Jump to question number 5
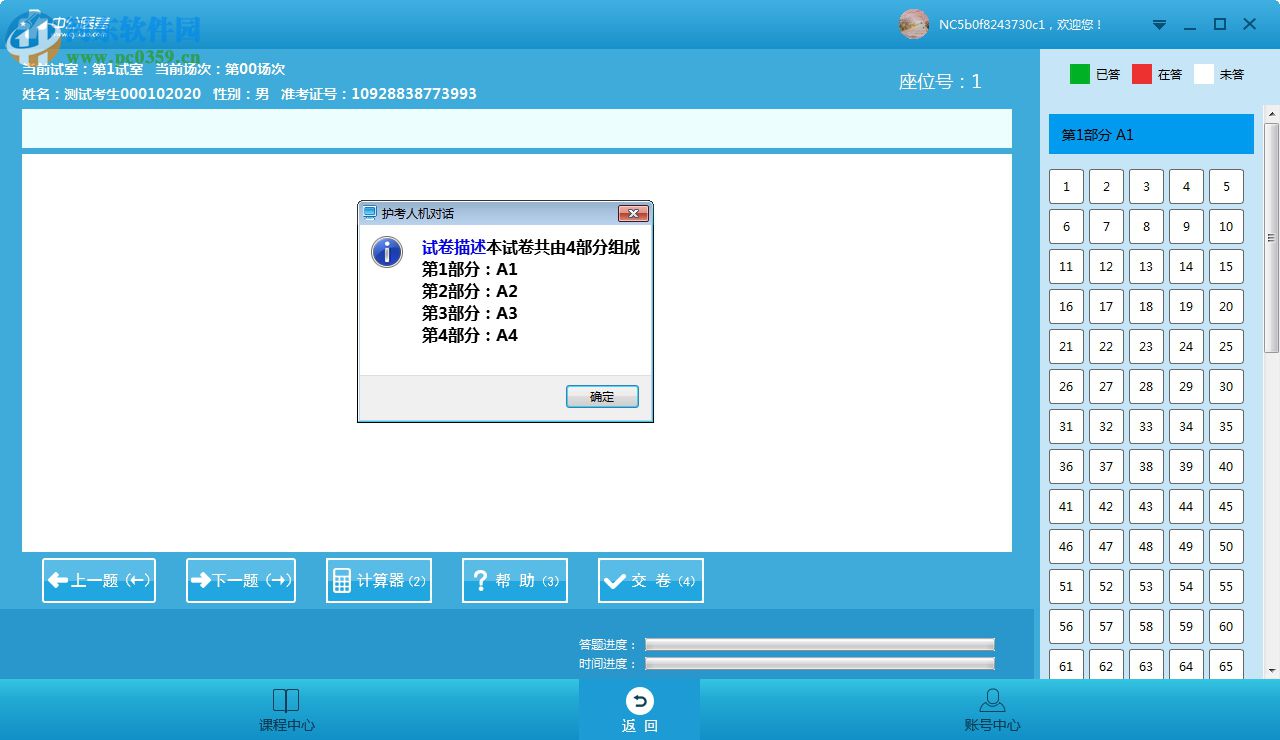The width and height of the screenshot is (1280, 740). tap(1226, 187)
